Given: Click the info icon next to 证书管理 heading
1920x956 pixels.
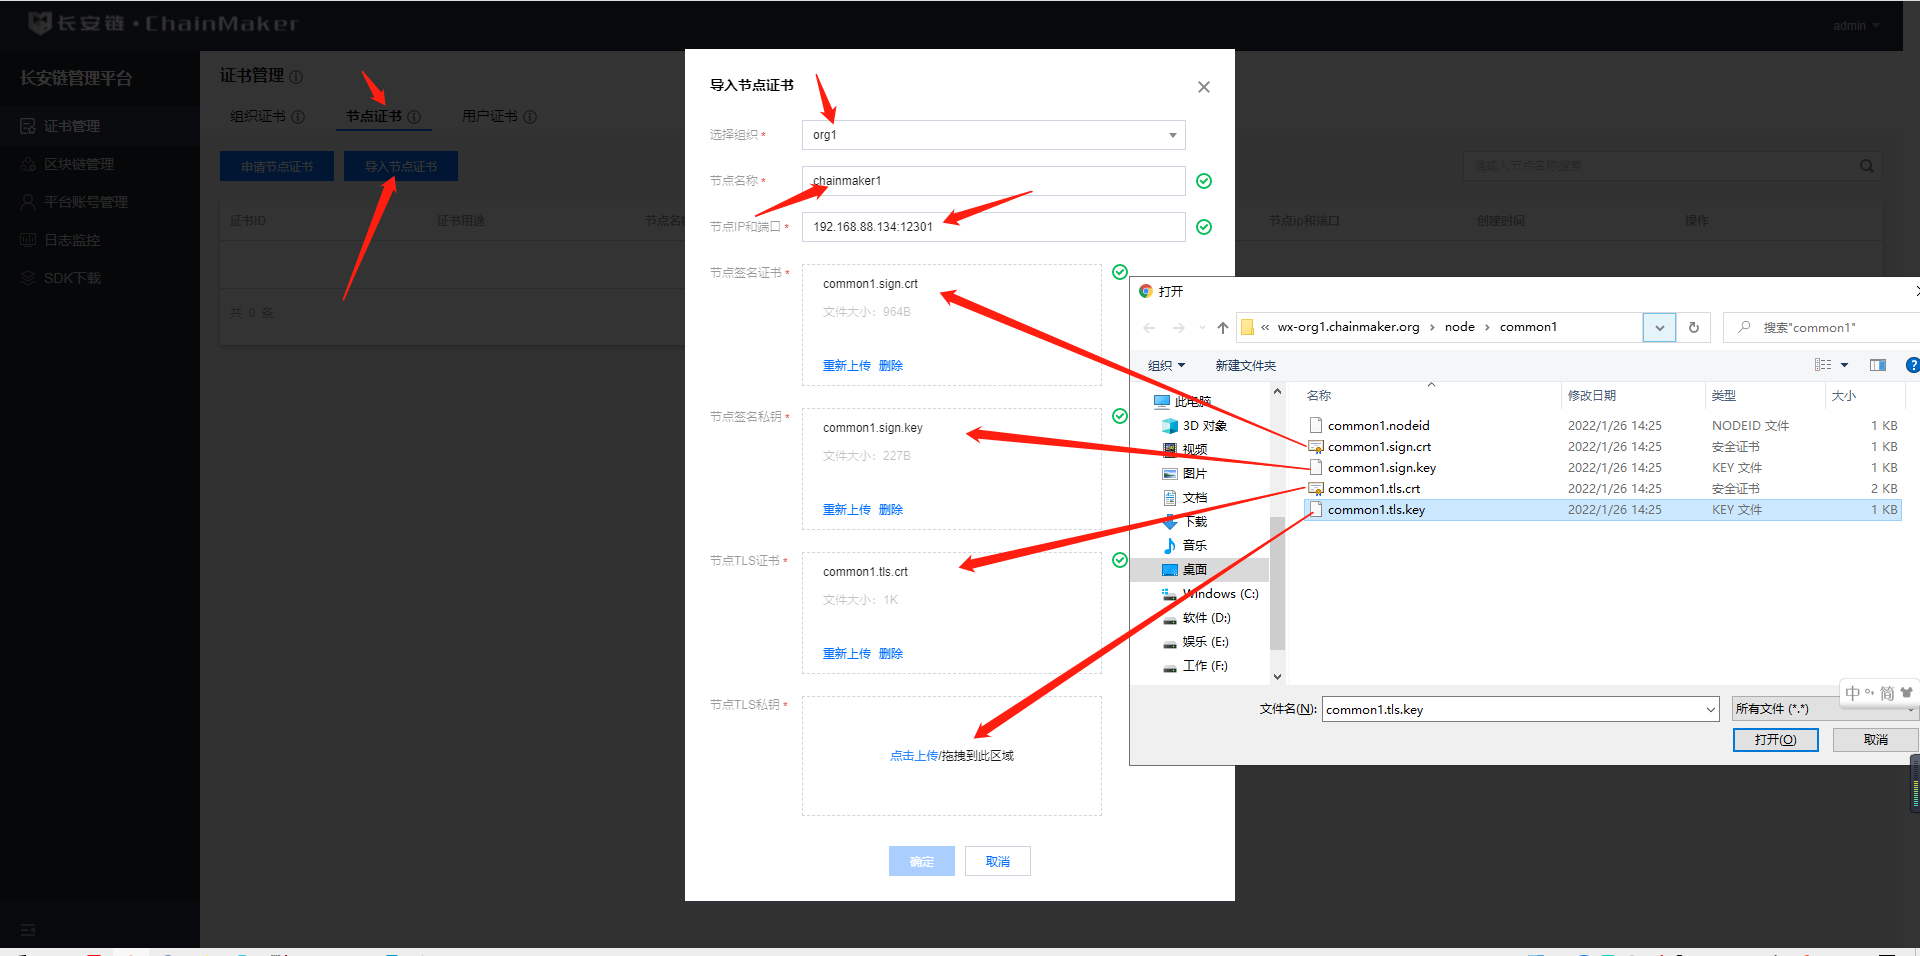Looking at the screenshot, I should (296, 77).
